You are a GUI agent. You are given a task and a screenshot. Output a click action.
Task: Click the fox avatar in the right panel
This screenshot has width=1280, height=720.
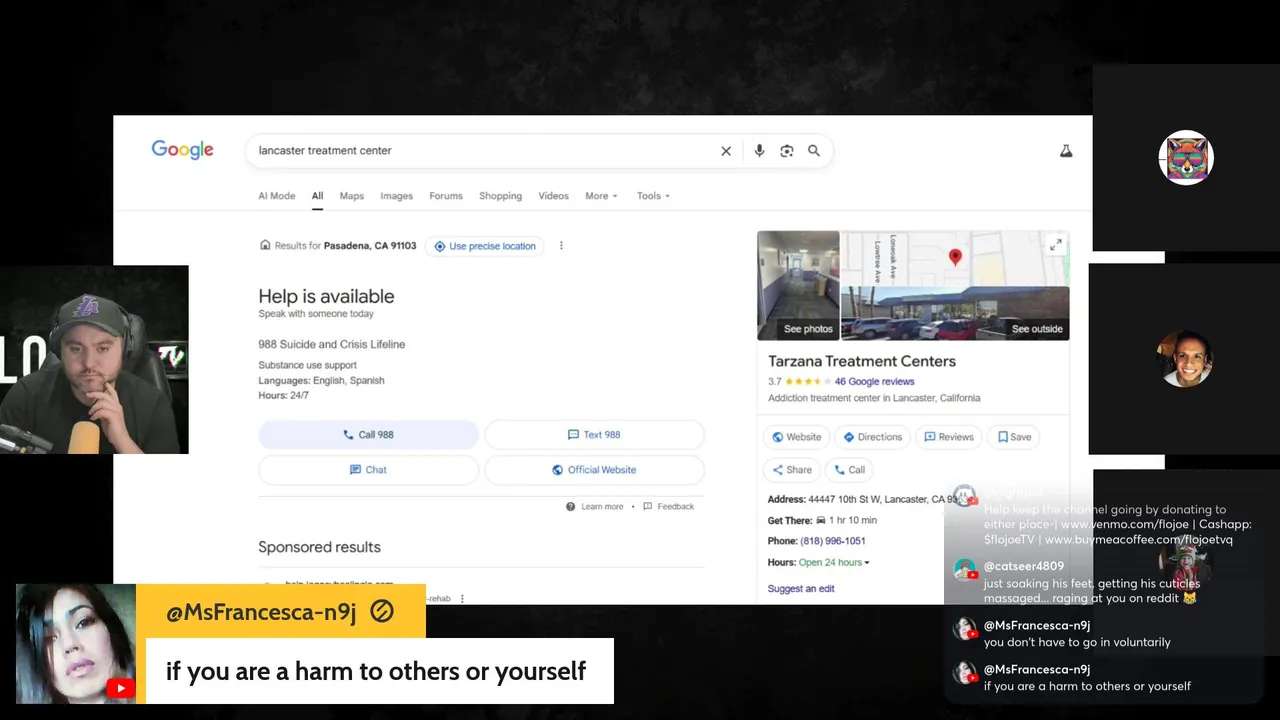tap(1186, 158)
